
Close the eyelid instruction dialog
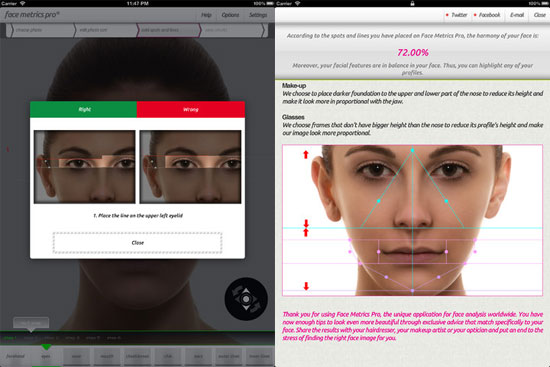pos(138,243)
